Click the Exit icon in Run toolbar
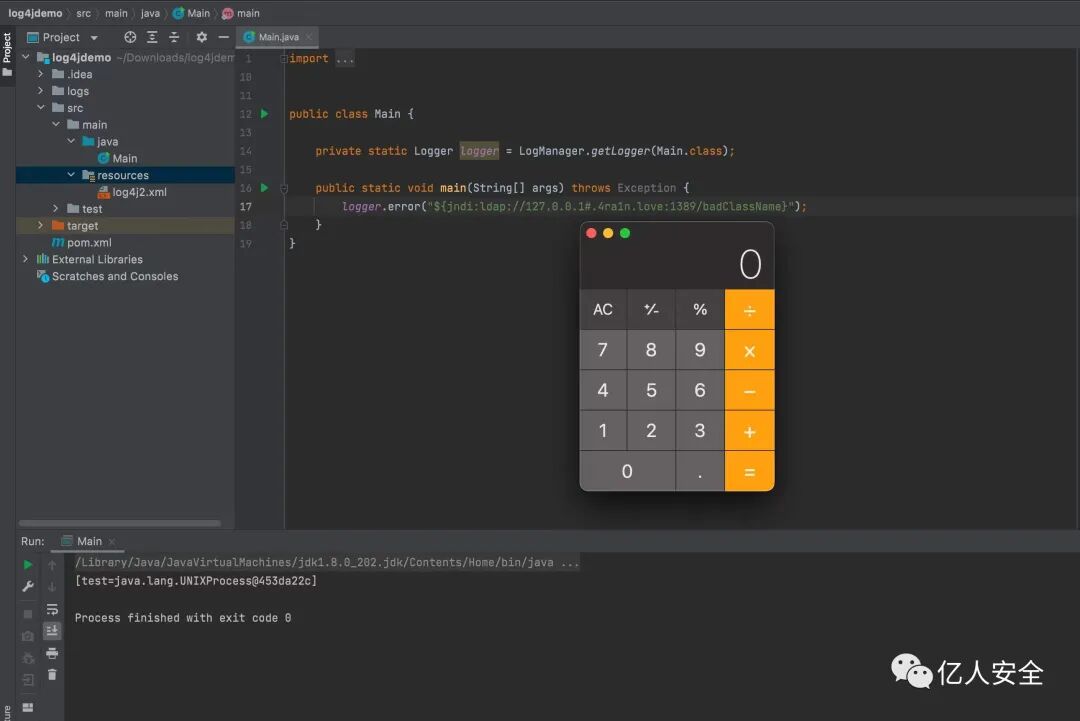The image size is (1080, 721). pyautogui.click(x=28, y=680)
